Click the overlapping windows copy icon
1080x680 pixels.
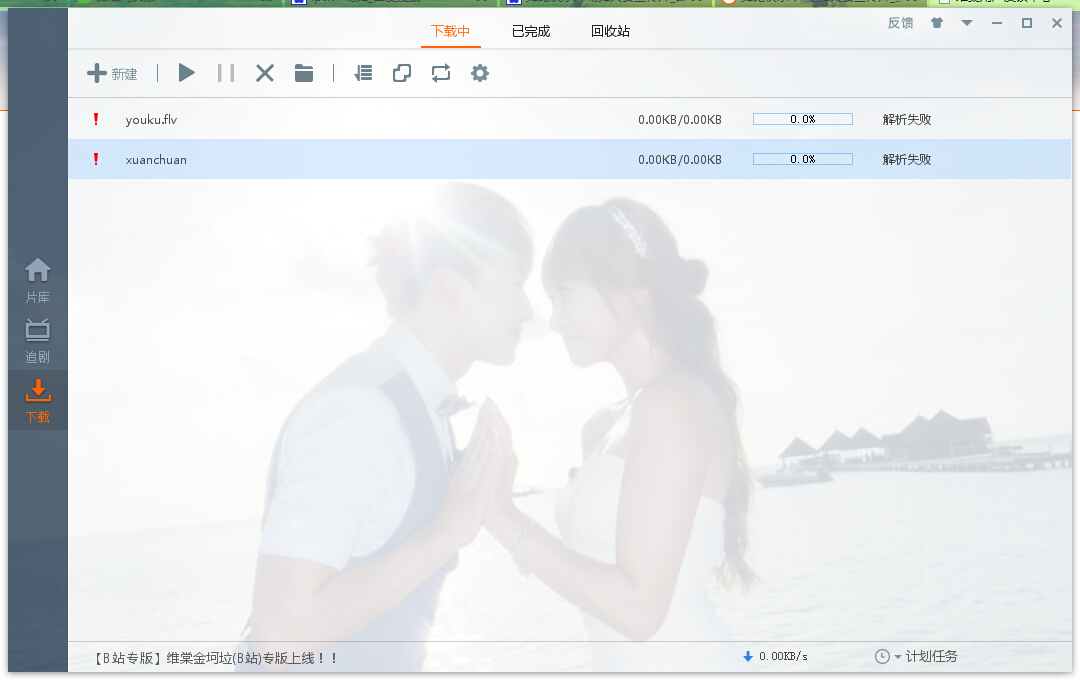tap(402, 73)
